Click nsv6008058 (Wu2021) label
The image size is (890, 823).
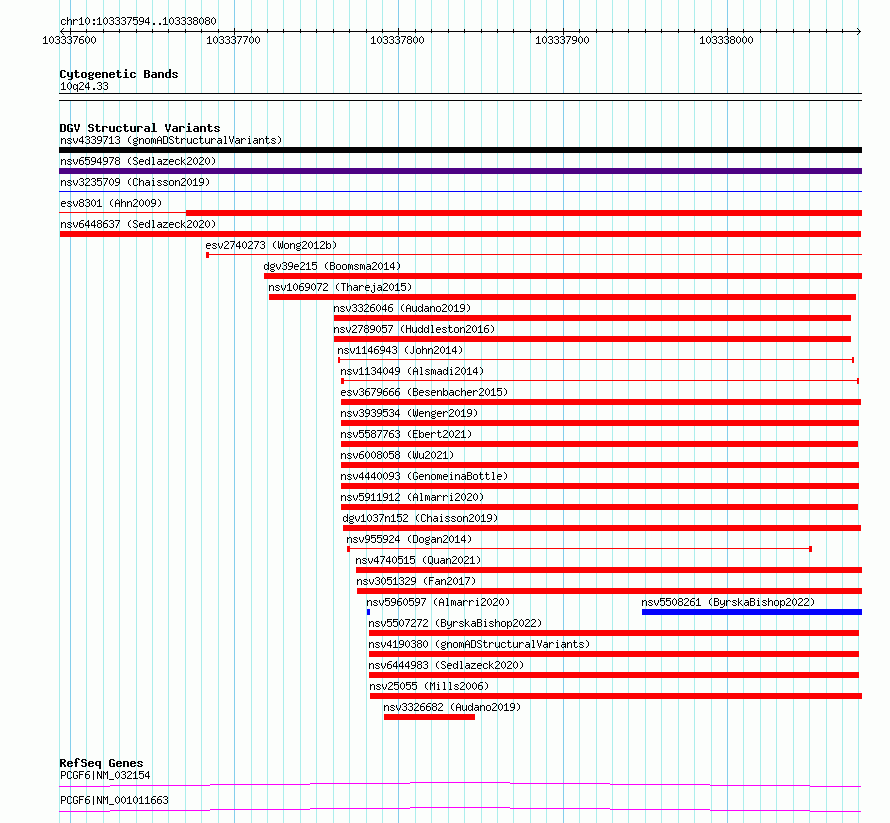pyautogui.click(x=397, y=455)
